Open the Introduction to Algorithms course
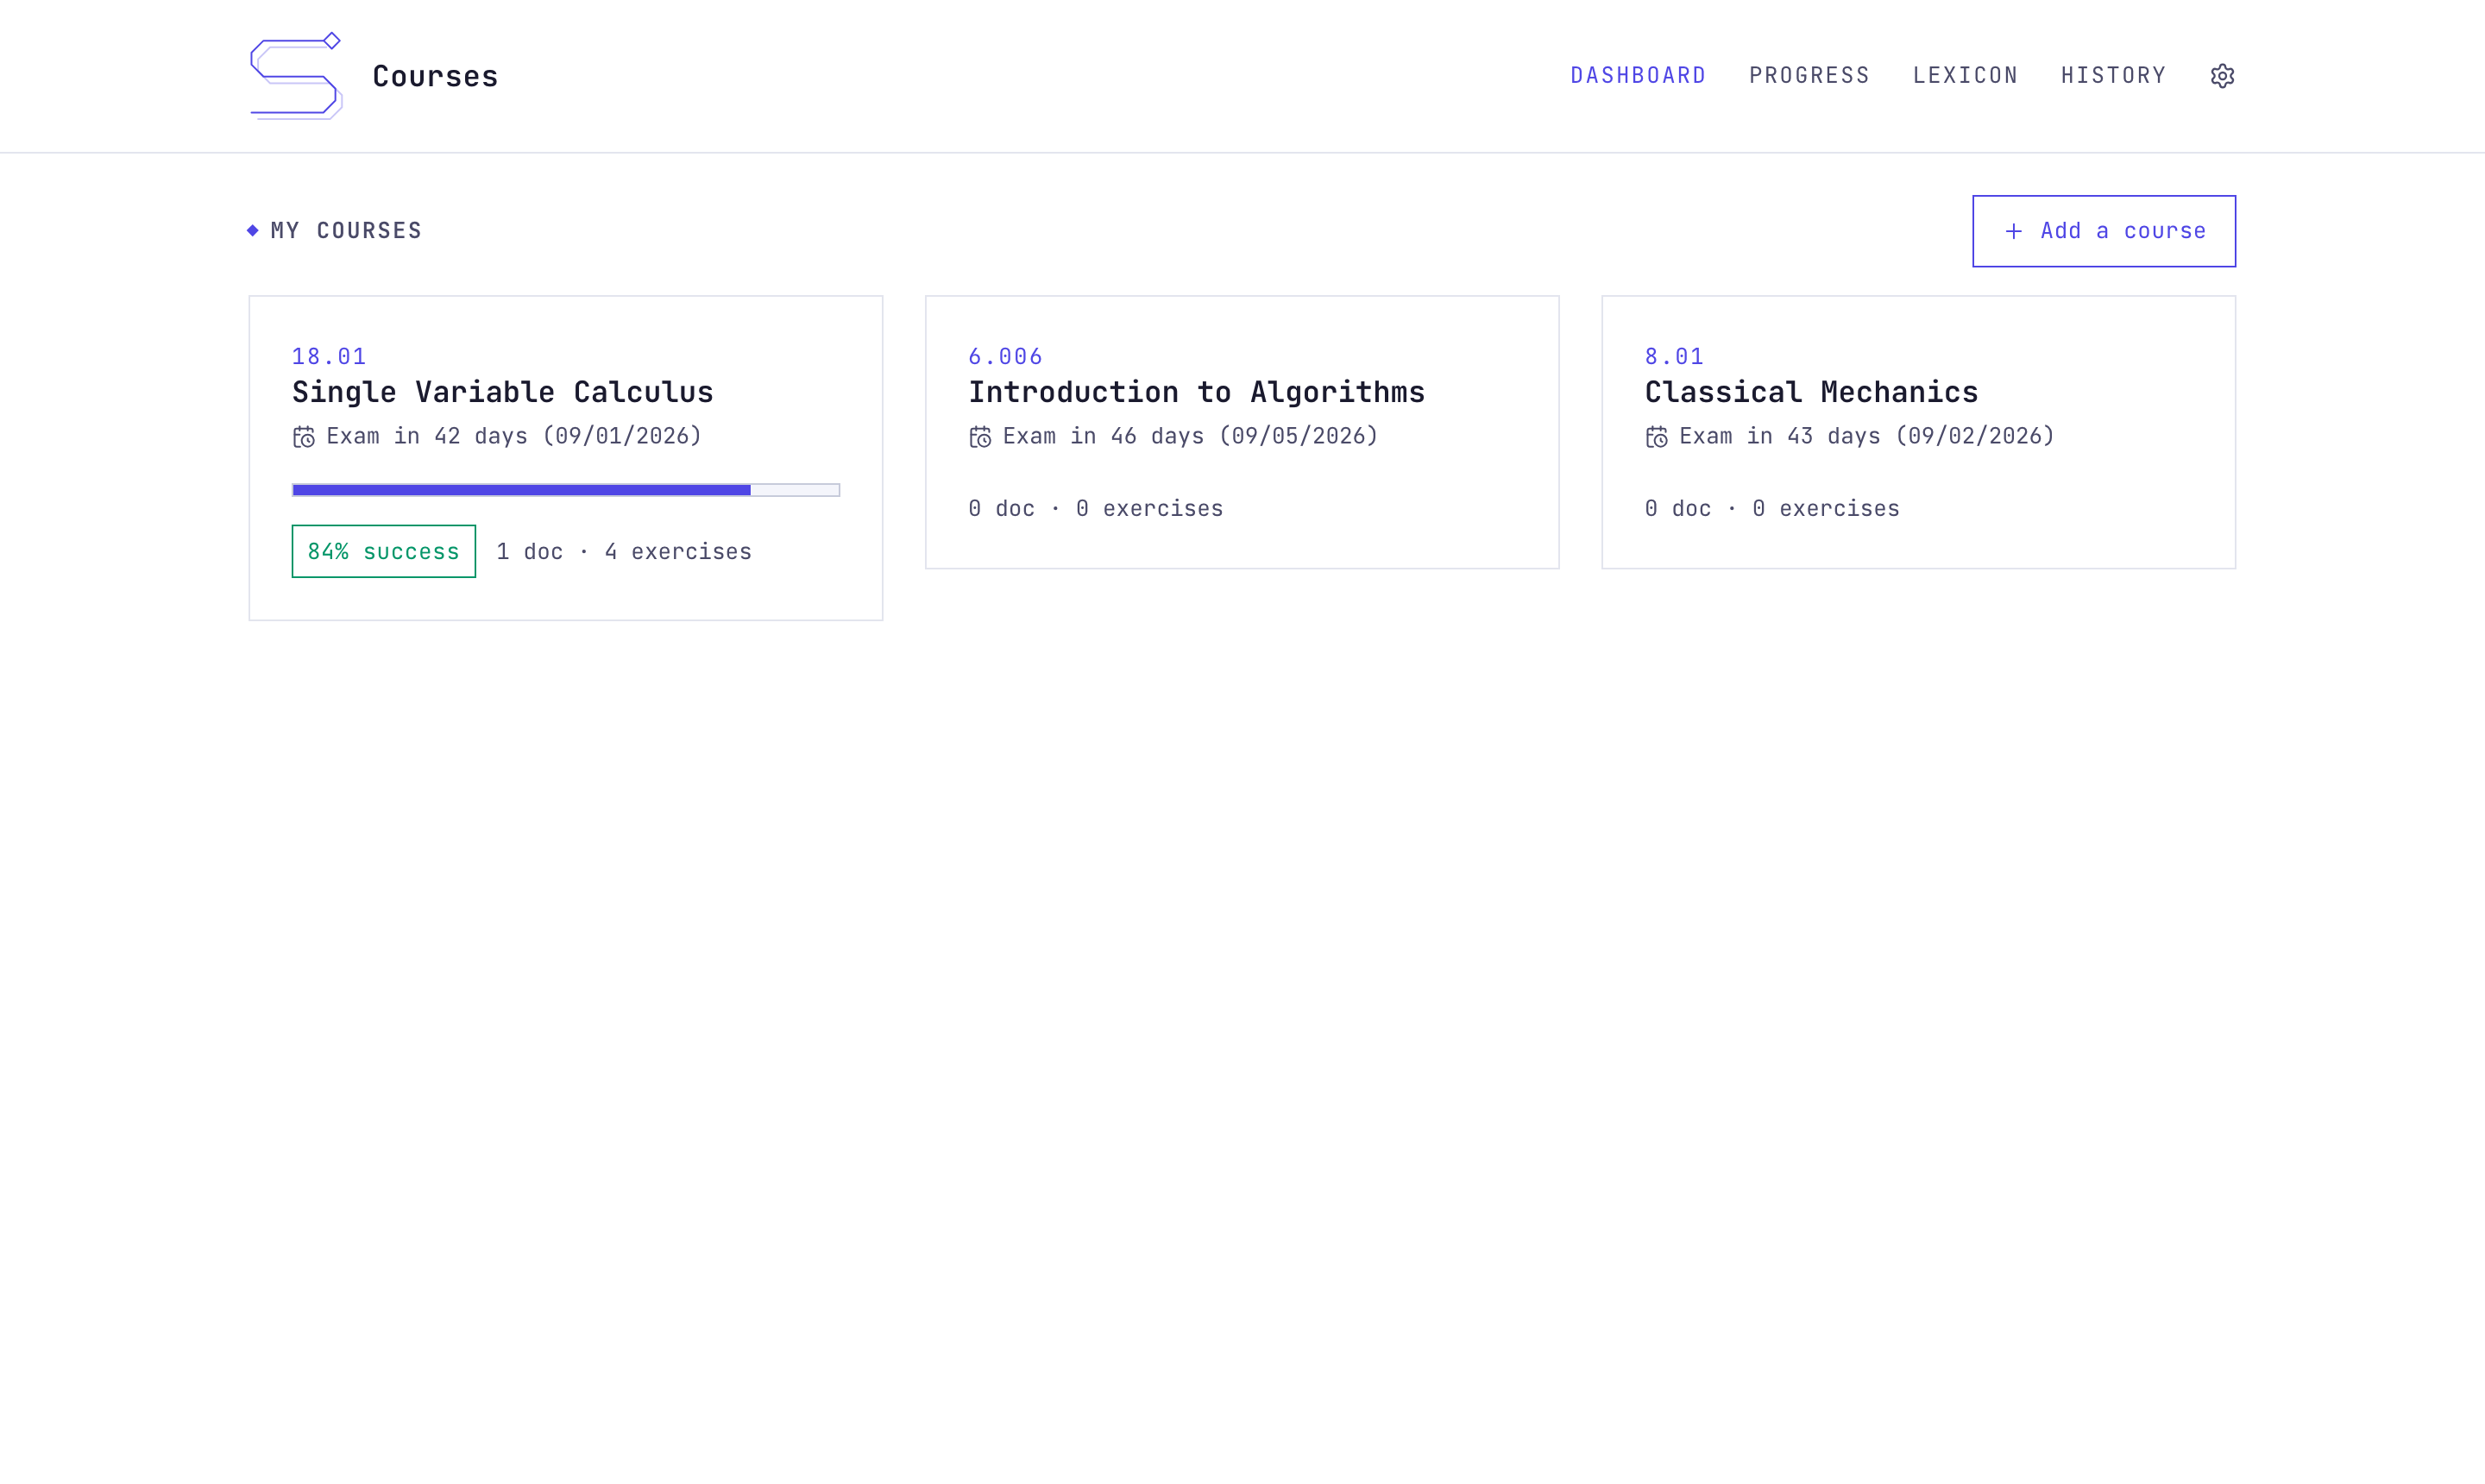 (x=1242, y=432)
